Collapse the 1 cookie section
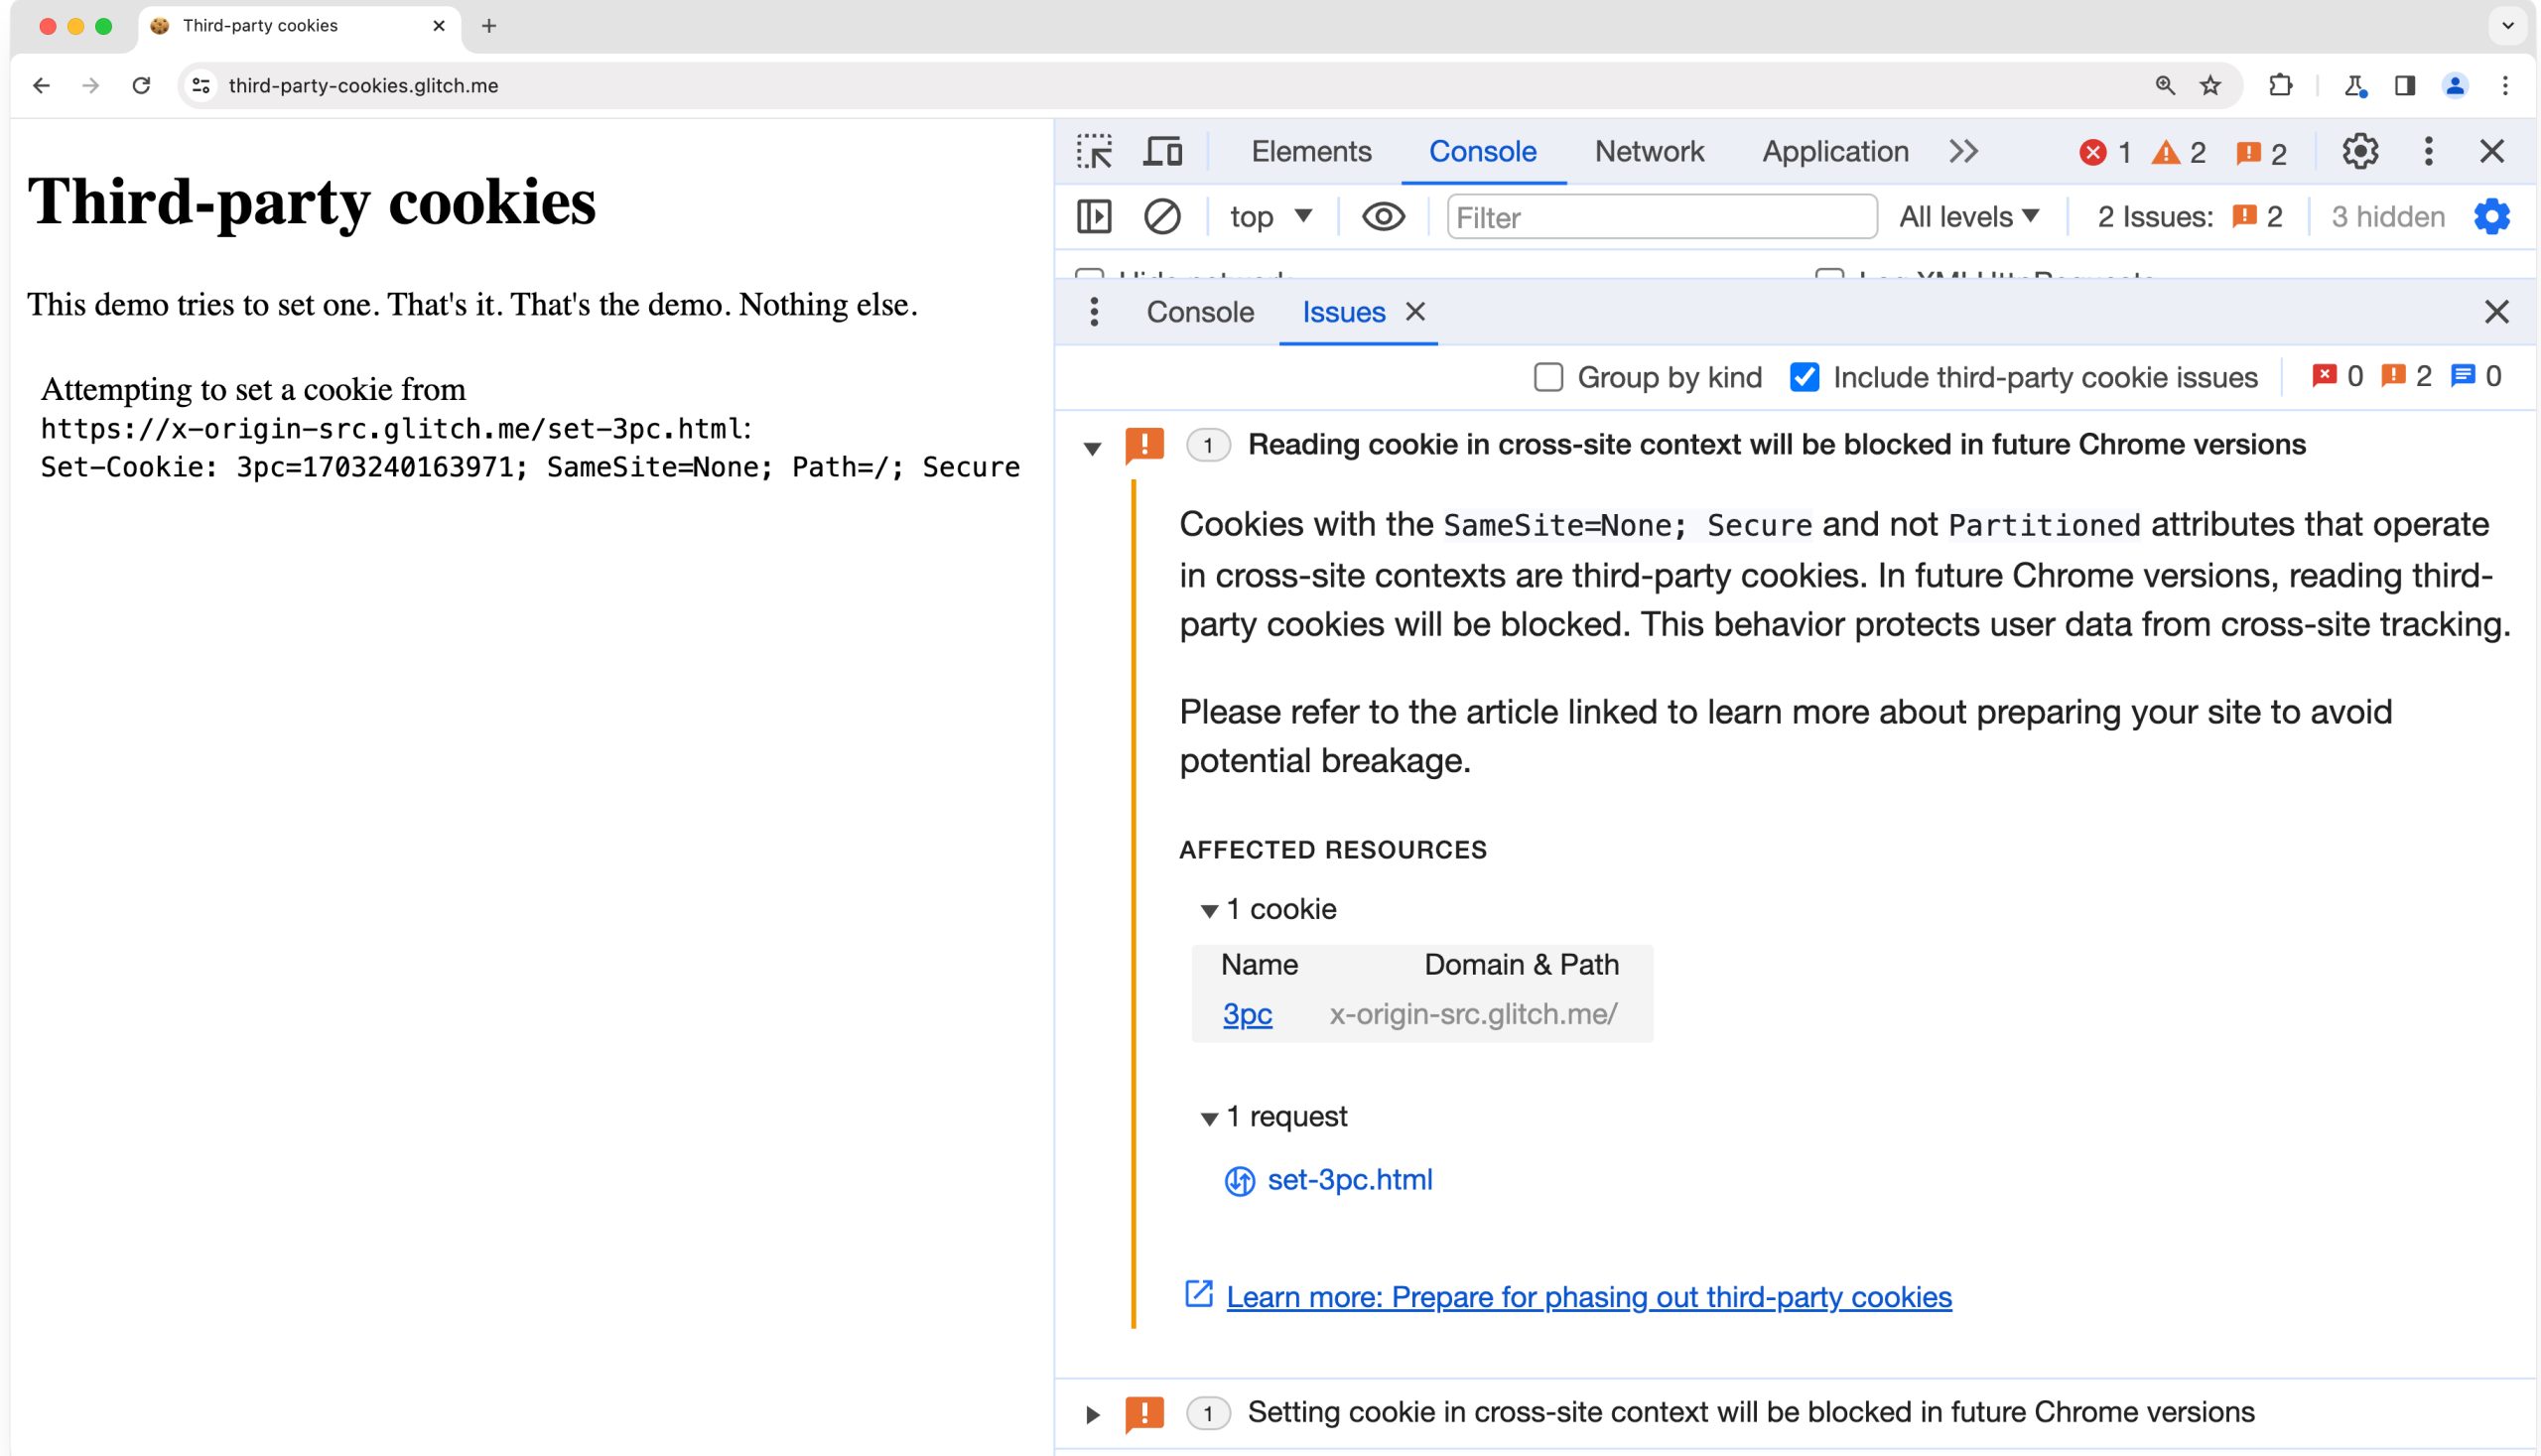This screenshot has height=1456, width=2541. point(1209,910)
